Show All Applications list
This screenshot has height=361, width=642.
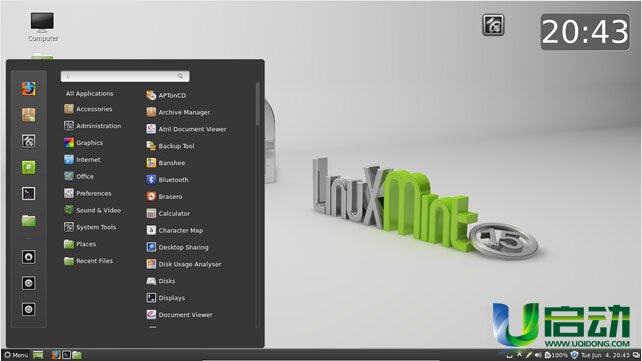click(x=89, y=93)
